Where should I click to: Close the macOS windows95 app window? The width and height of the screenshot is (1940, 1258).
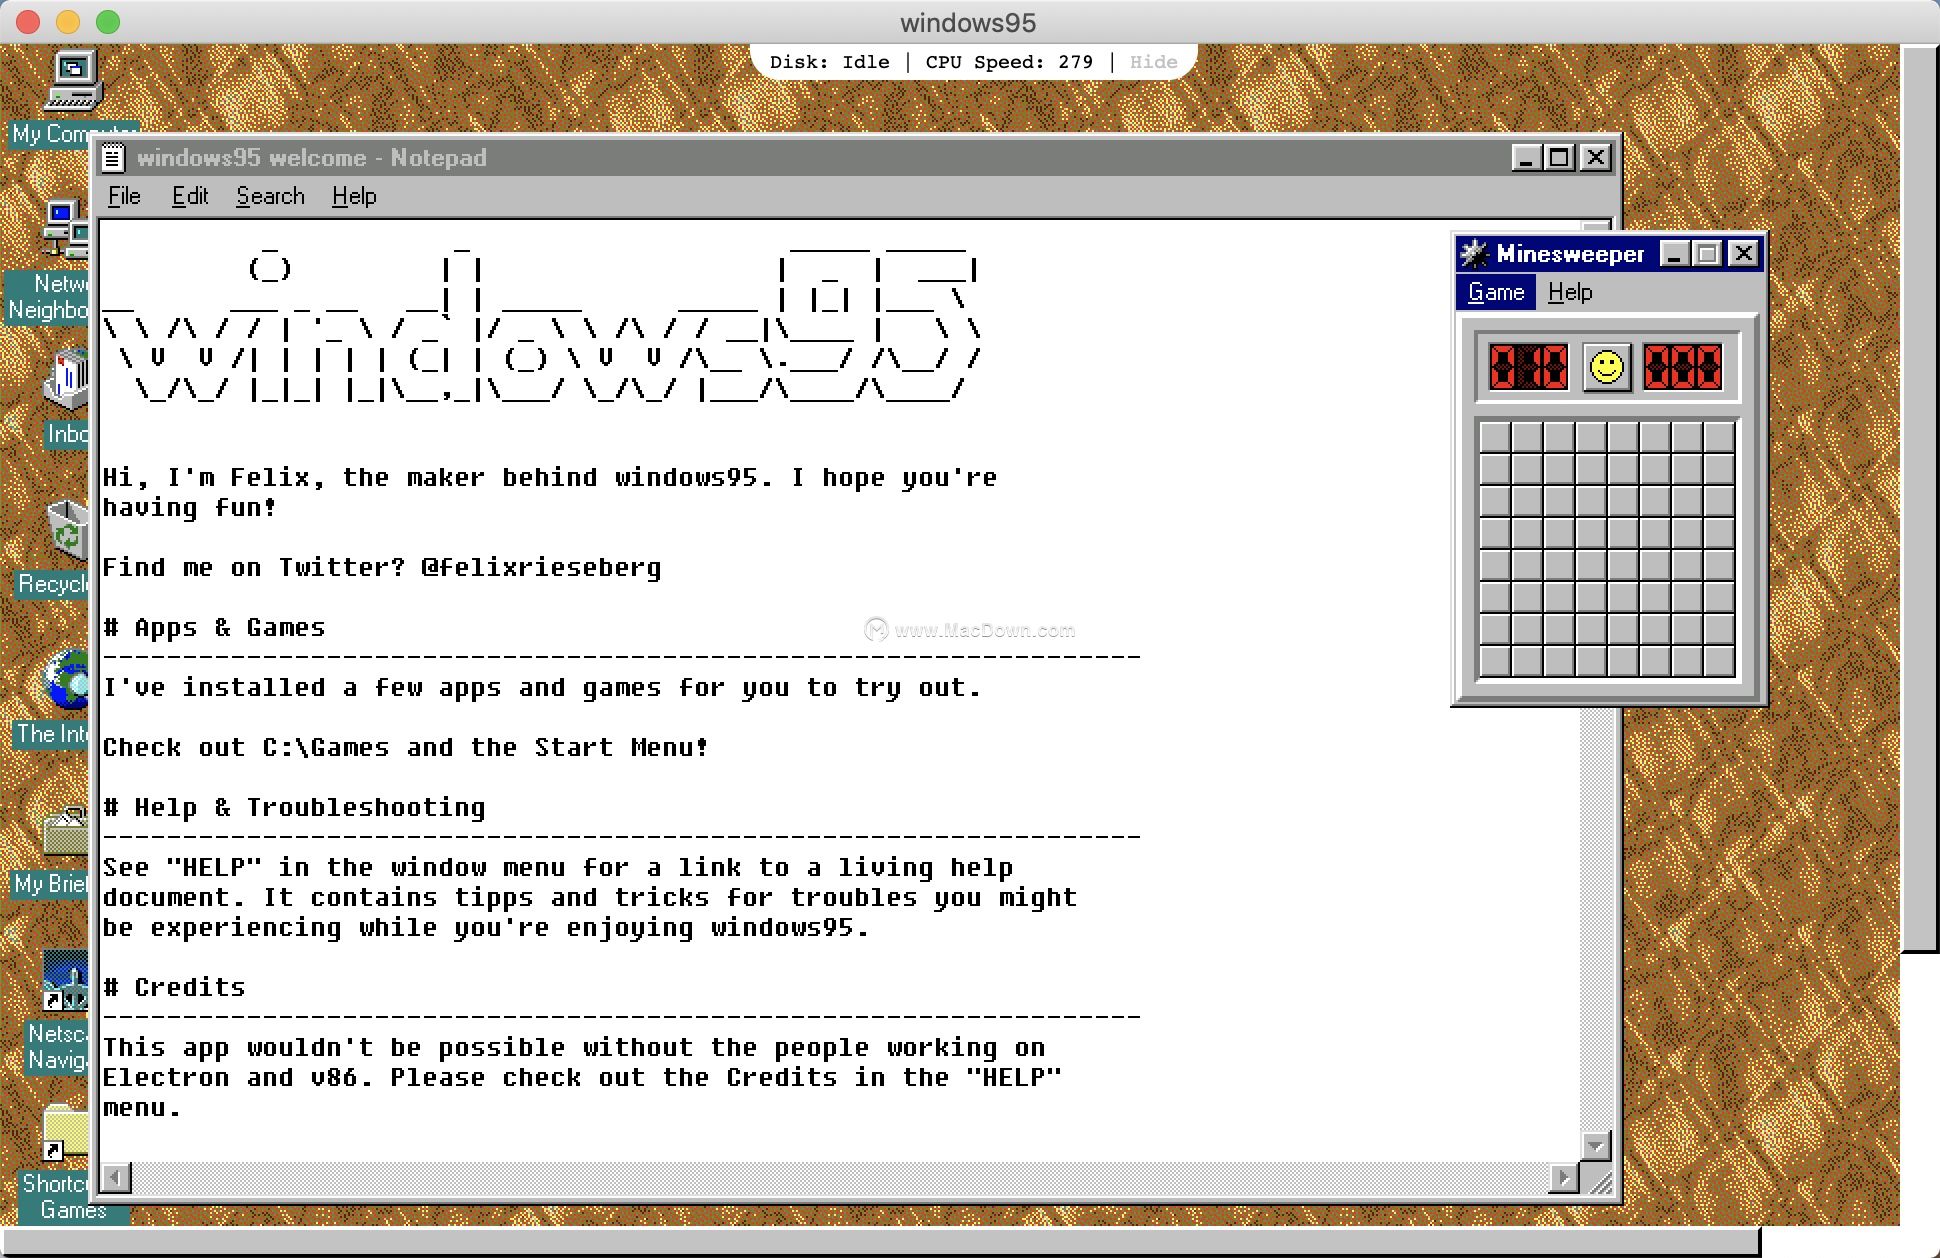[27, 21]
